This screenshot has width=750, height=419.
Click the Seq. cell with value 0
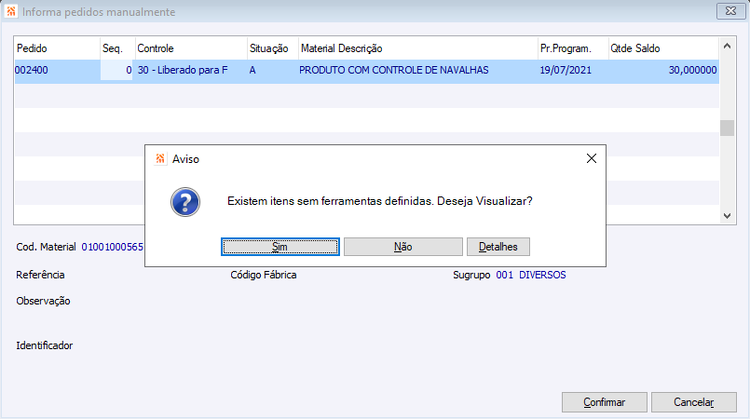[116, 70]
